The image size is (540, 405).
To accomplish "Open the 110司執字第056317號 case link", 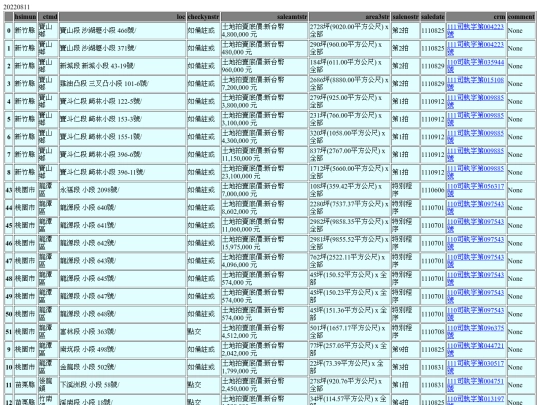I will pyautogui.click(x=475, y=190).
